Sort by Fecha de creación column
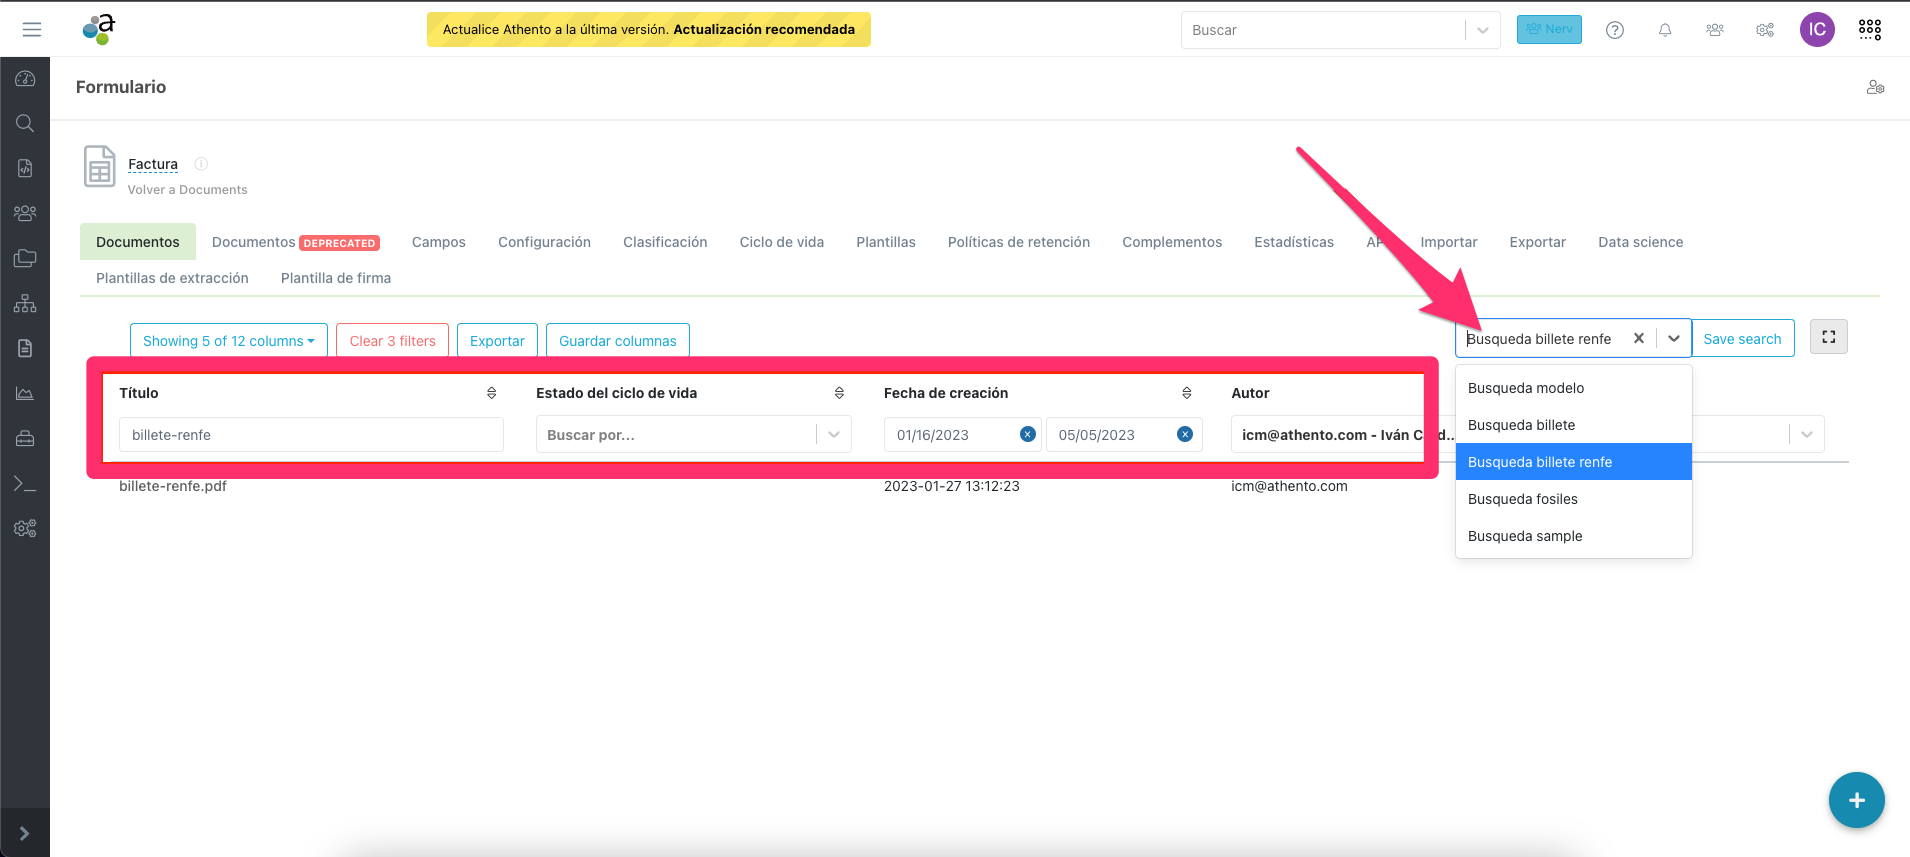This screenshot has width=1910, height=857. [1186, 393]
